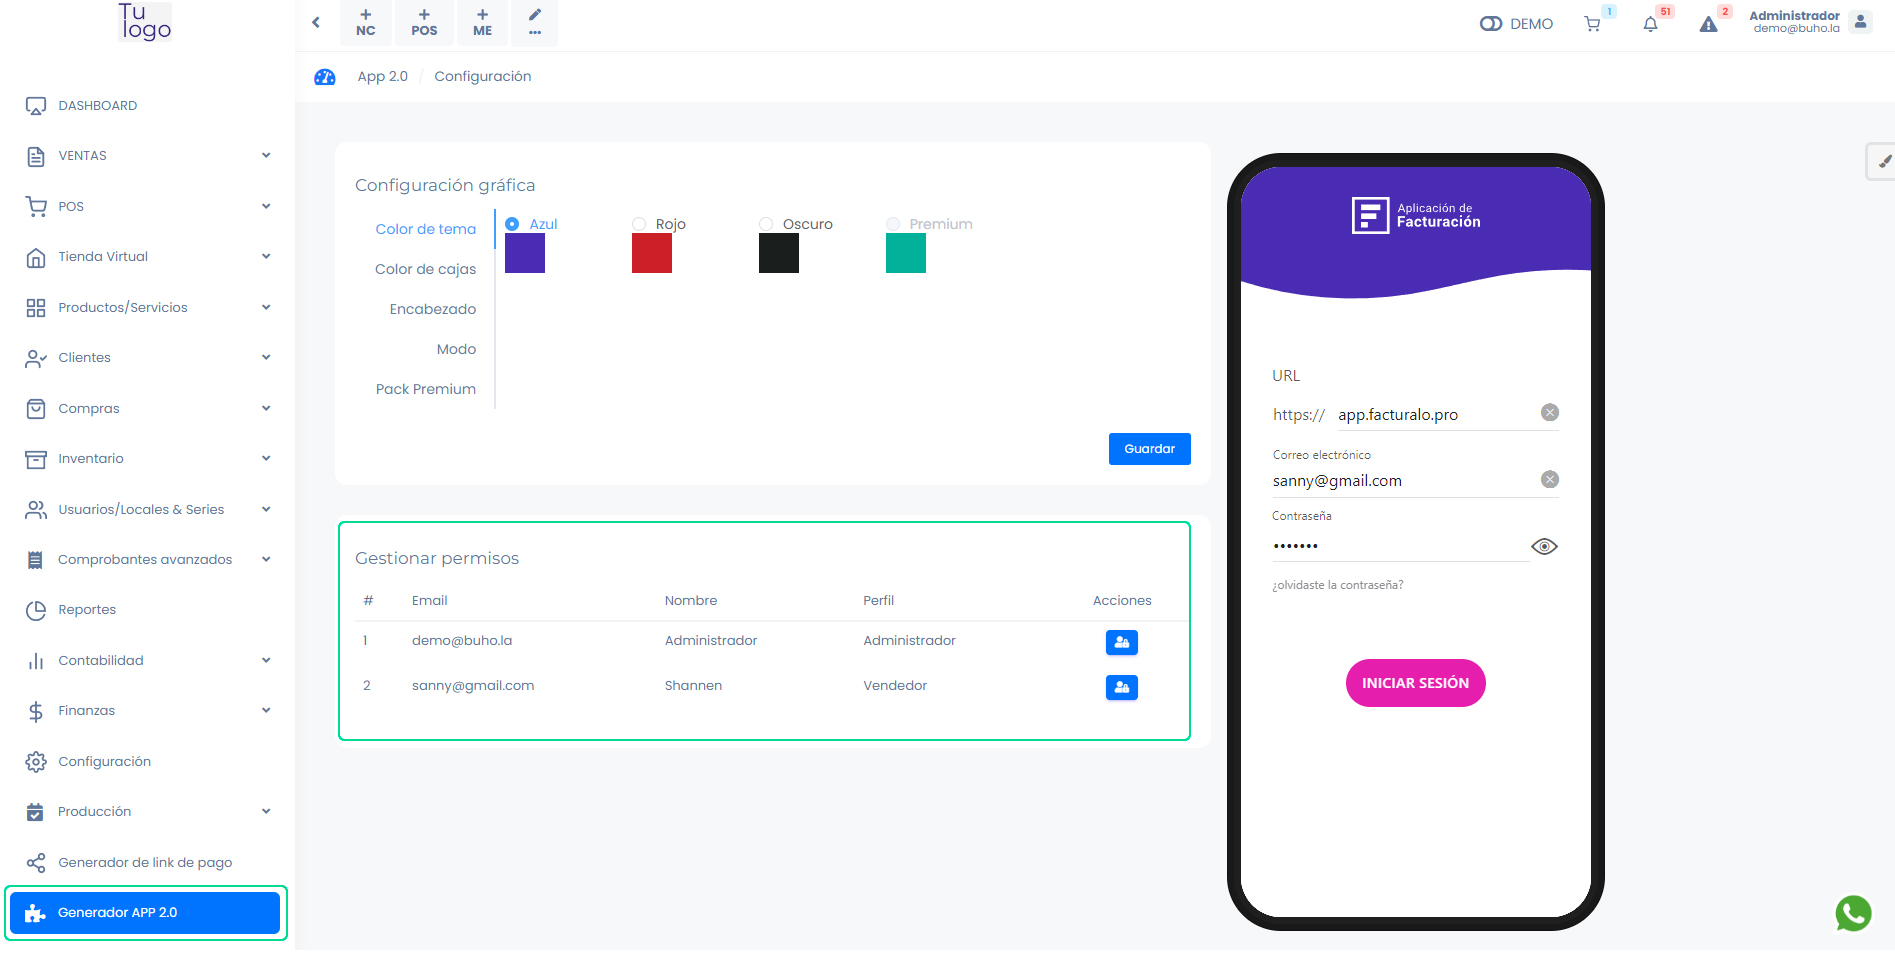Image resolution: width=1895 pixels, height=956 pixels.
Task: Open the notifications bell
Action: coord(1650,24)
